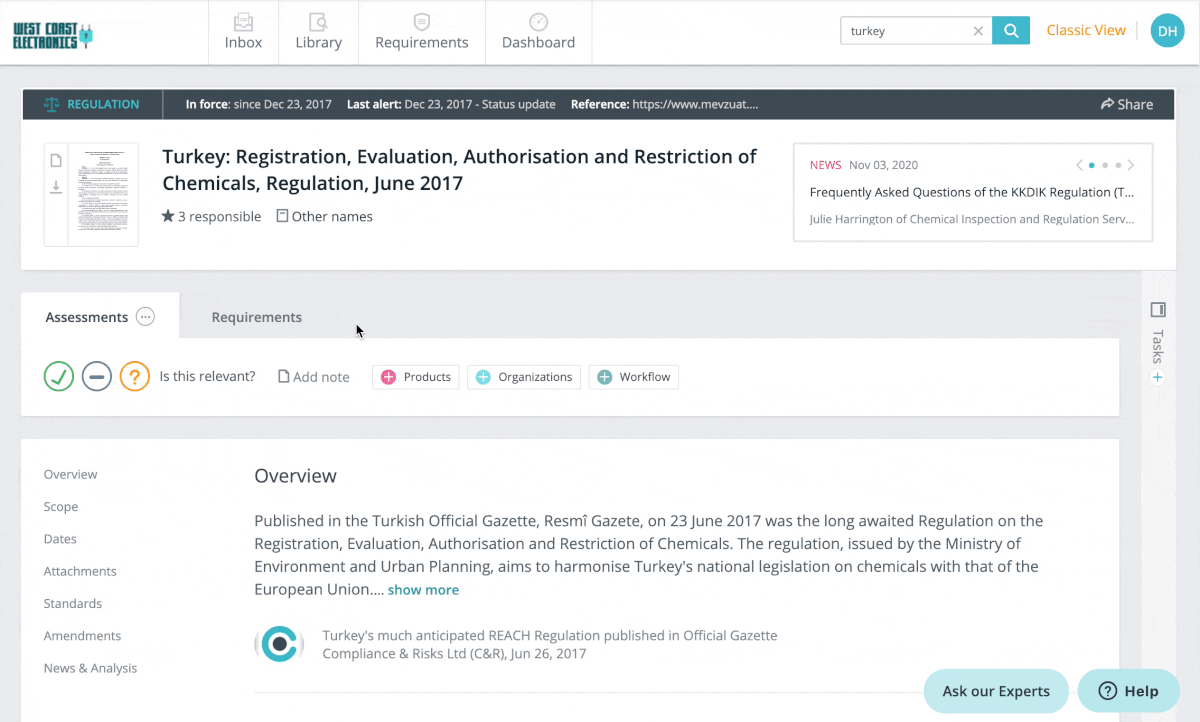Mark regulation as relevant with green check
This screenshot has width=1200, height=722.
click(59, 376)
